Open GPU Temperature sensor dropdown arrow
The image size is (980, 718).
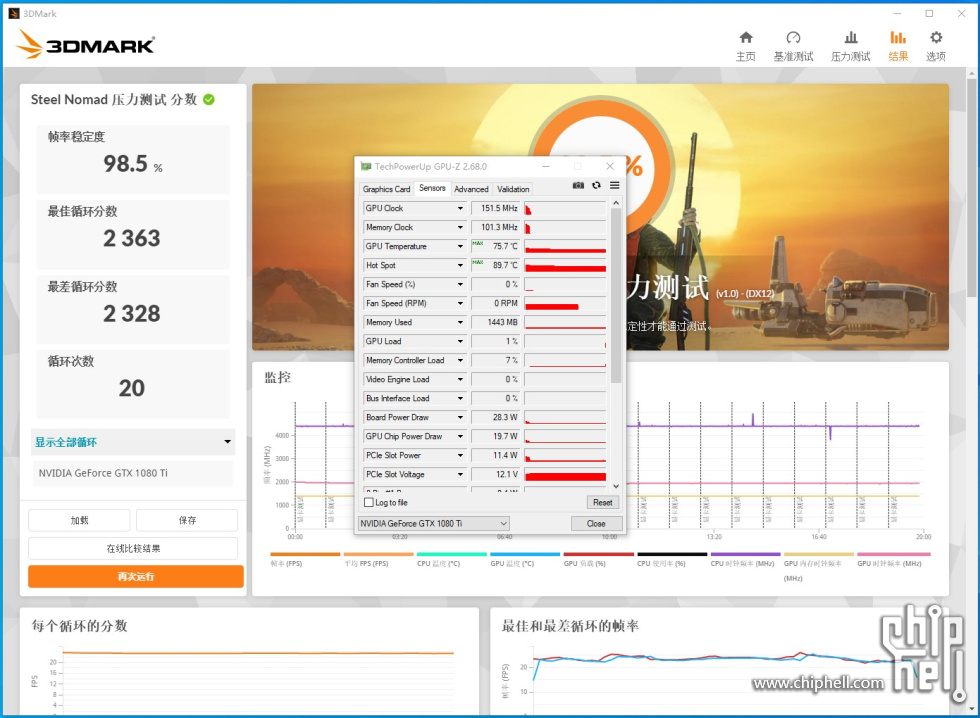460,247
